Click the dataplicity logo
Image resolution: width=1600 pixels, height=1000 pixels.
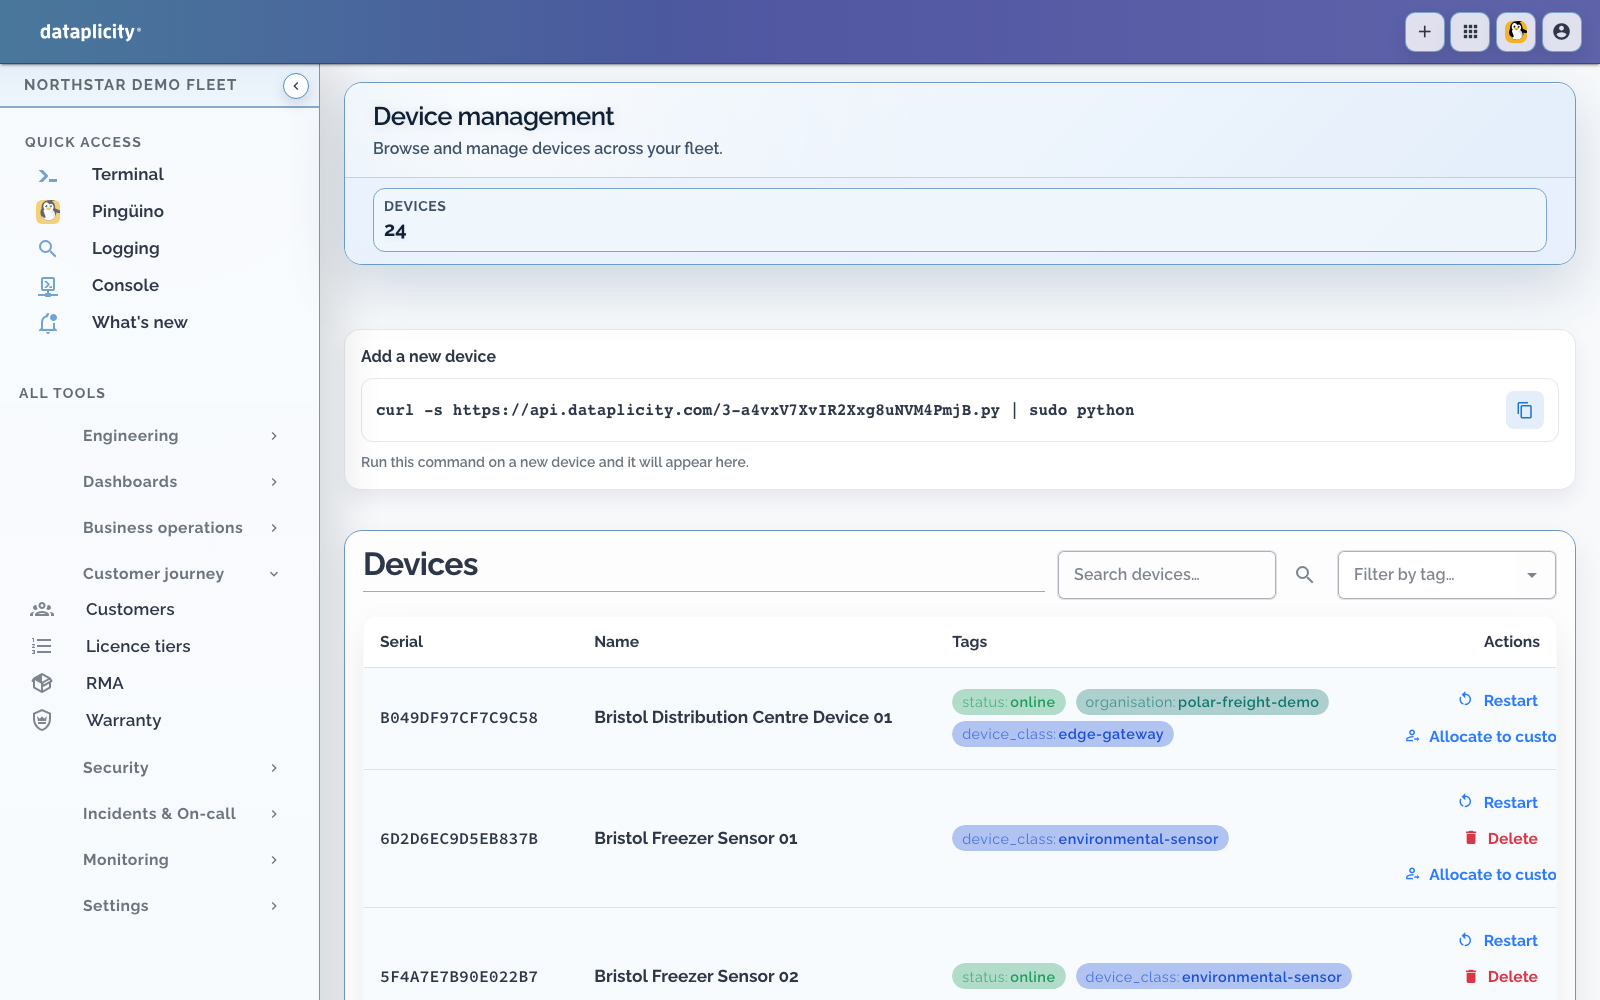[x=90, y=32]
